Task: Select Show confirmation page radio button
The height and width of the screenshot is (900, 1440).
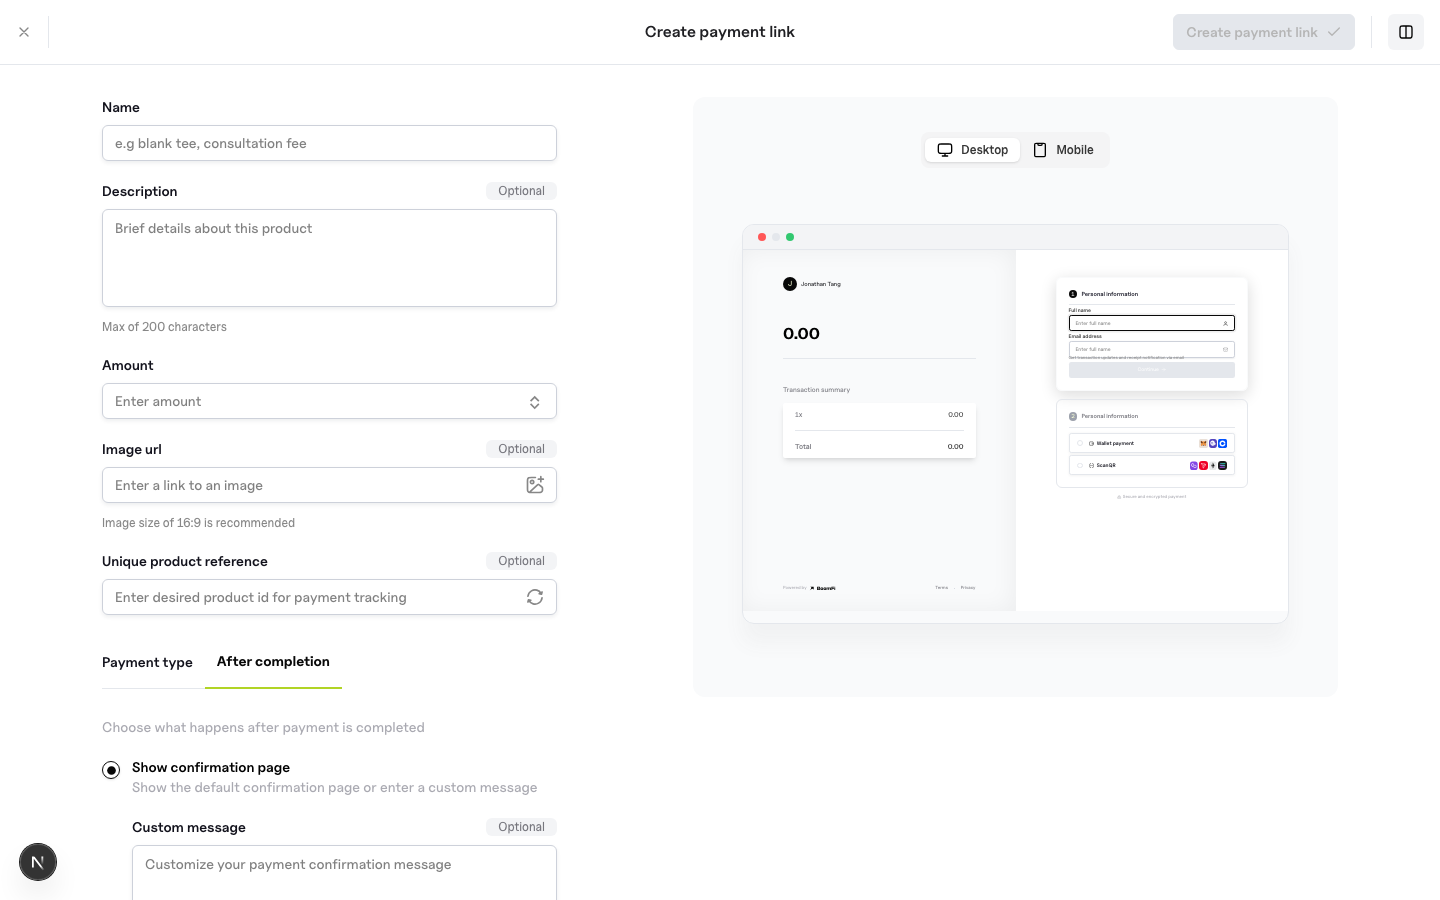Action: [x=111, y=770]
